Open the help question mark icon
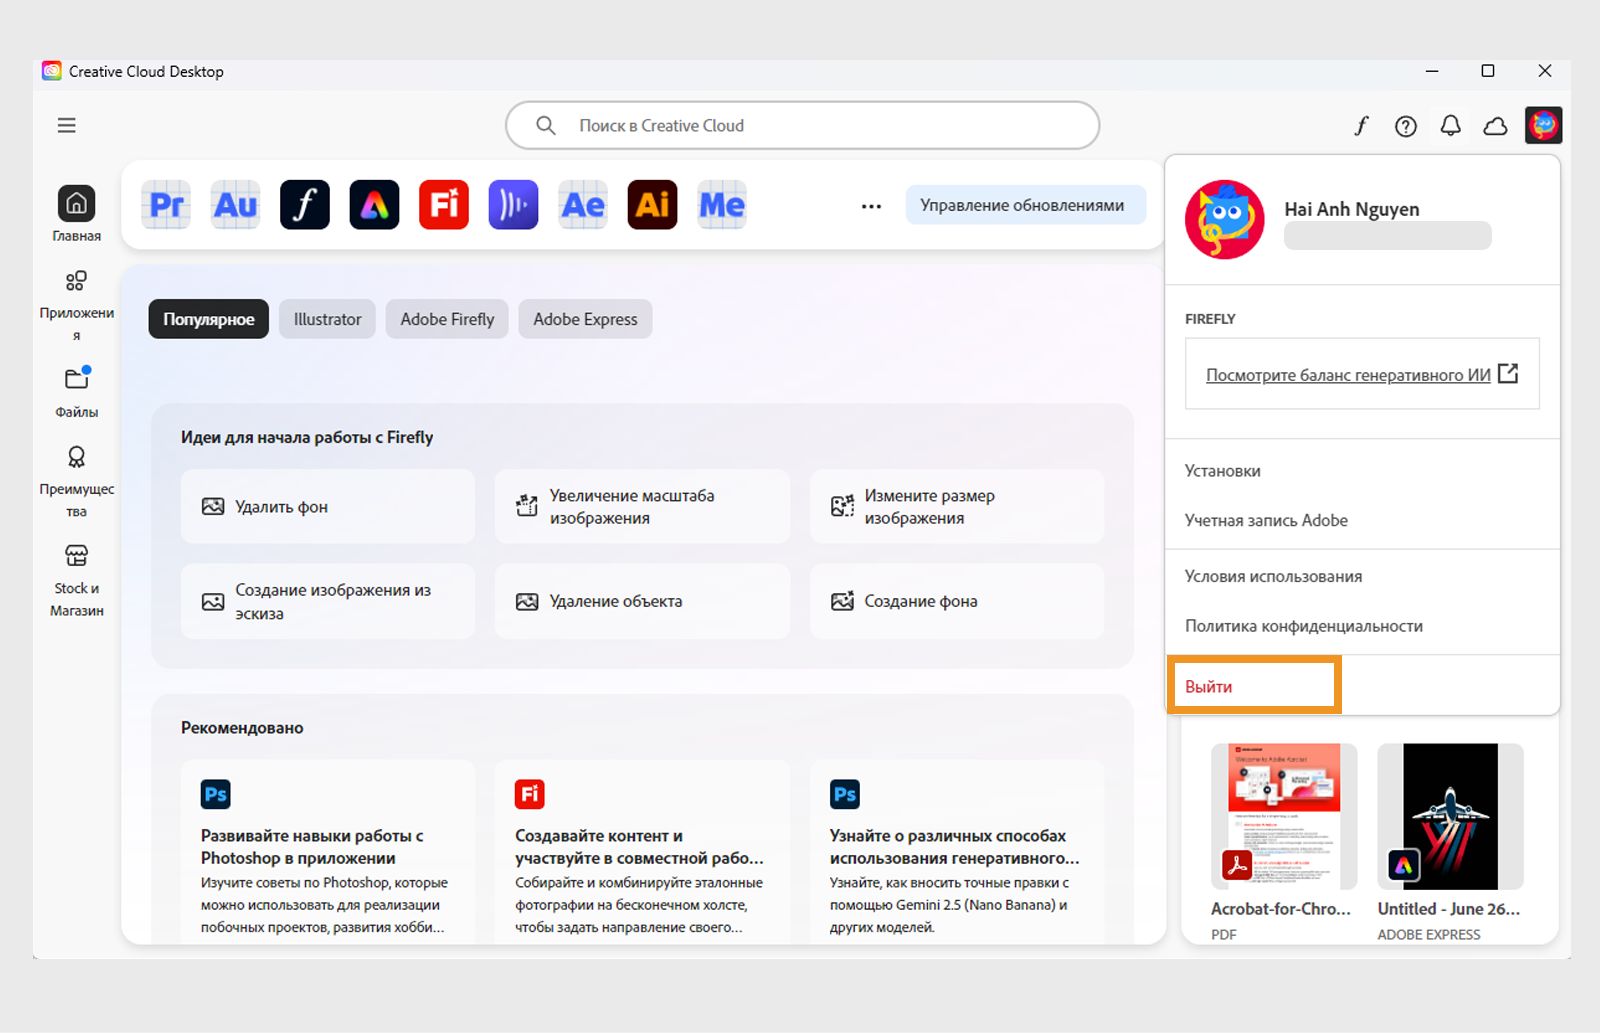The image size is (1600, 1033). click(x=1406, y=126)
